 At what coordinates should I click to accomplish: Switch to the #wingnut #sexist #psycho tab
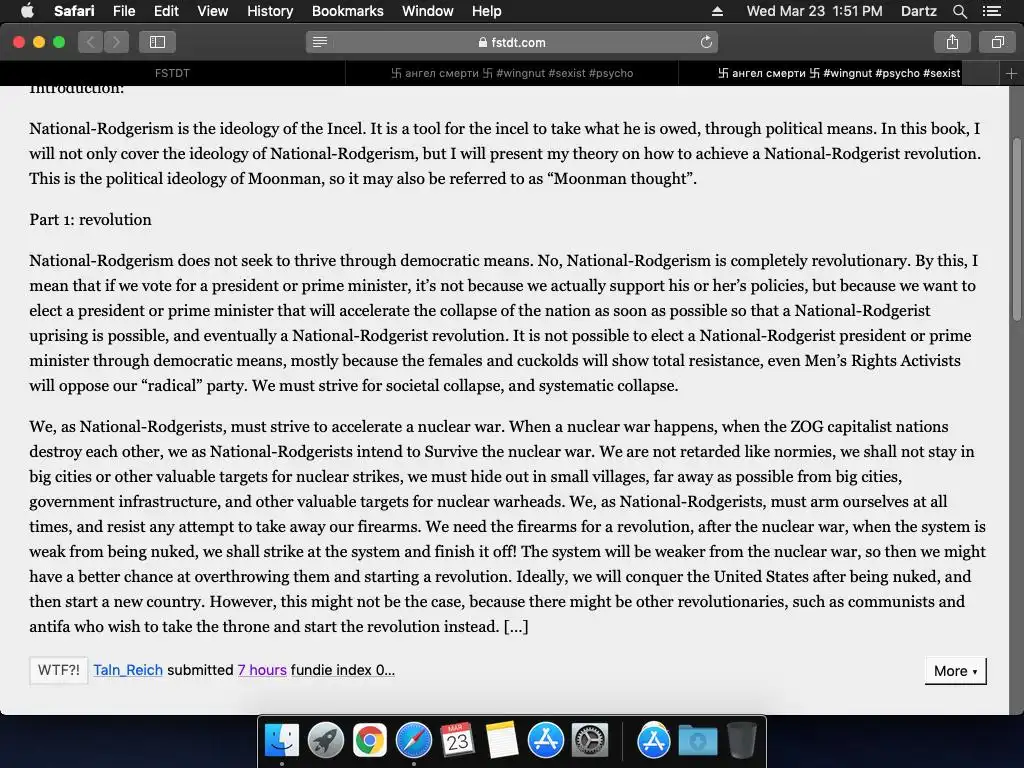tap(512, 73)
